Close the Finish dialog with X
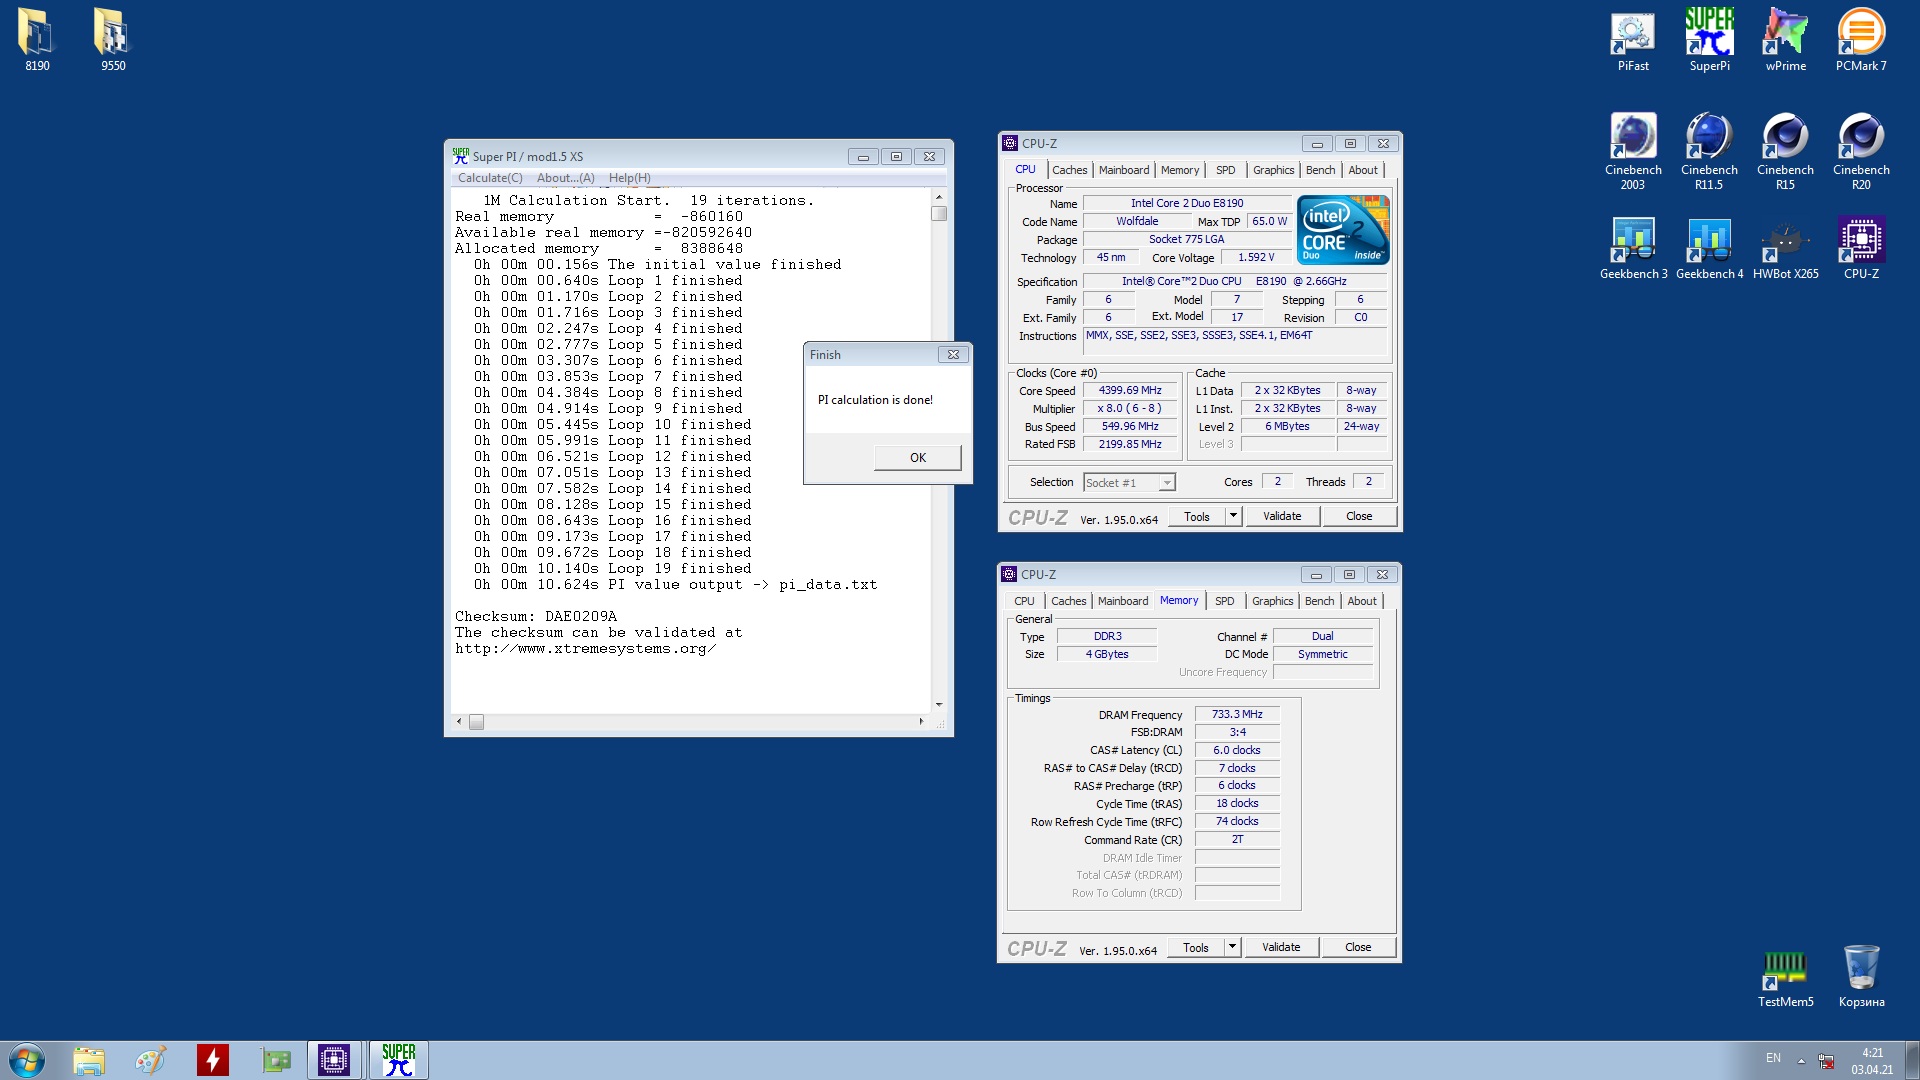The height and width of the screenshot is (1080, 1920). click(953, 355)
